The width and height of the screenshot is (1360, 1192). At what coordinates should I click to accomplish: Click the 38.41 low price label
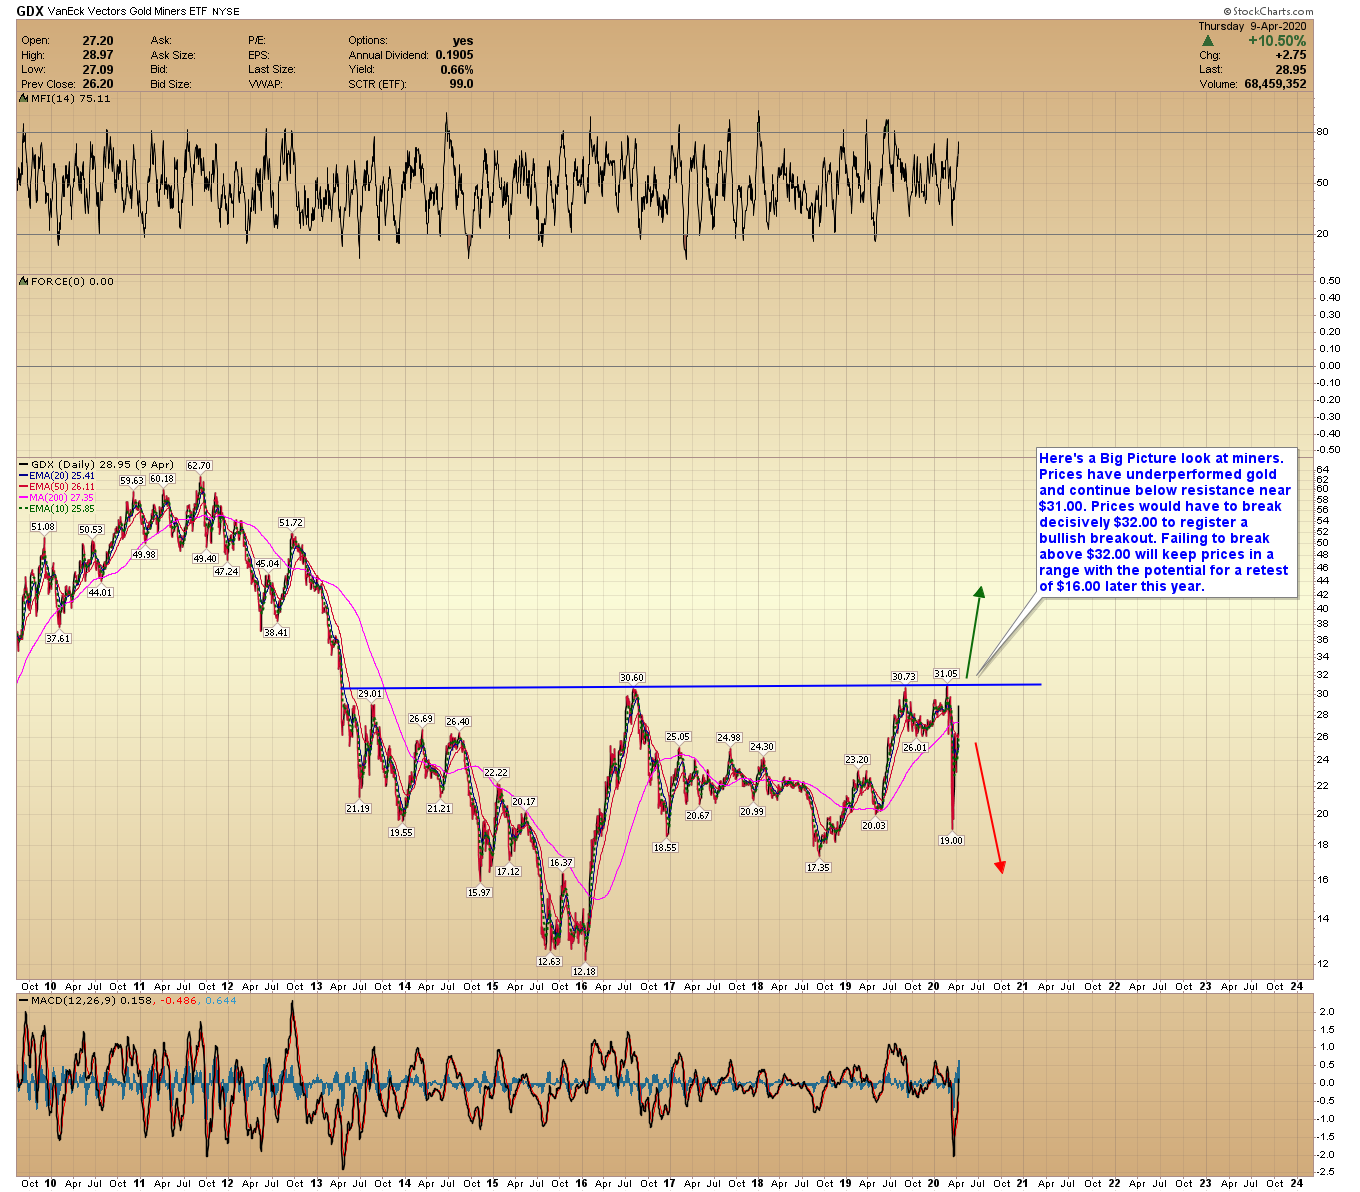(x=275, y=632)
